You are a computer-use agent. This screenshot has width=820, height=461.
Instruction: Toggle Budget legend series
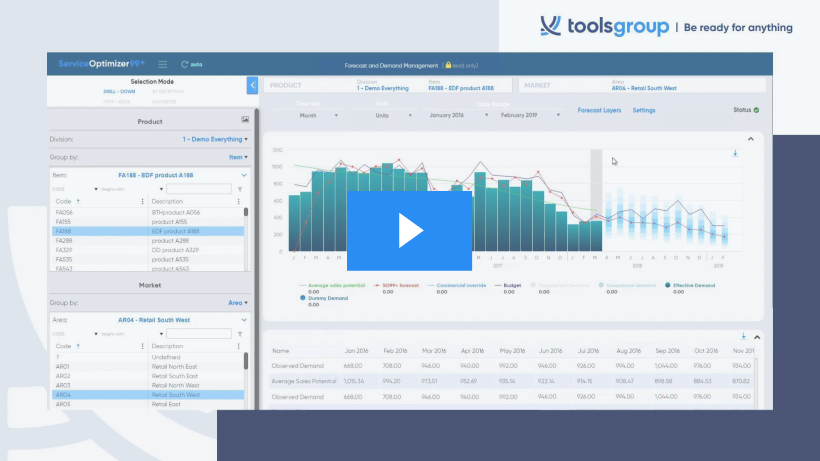coord(508,285)
